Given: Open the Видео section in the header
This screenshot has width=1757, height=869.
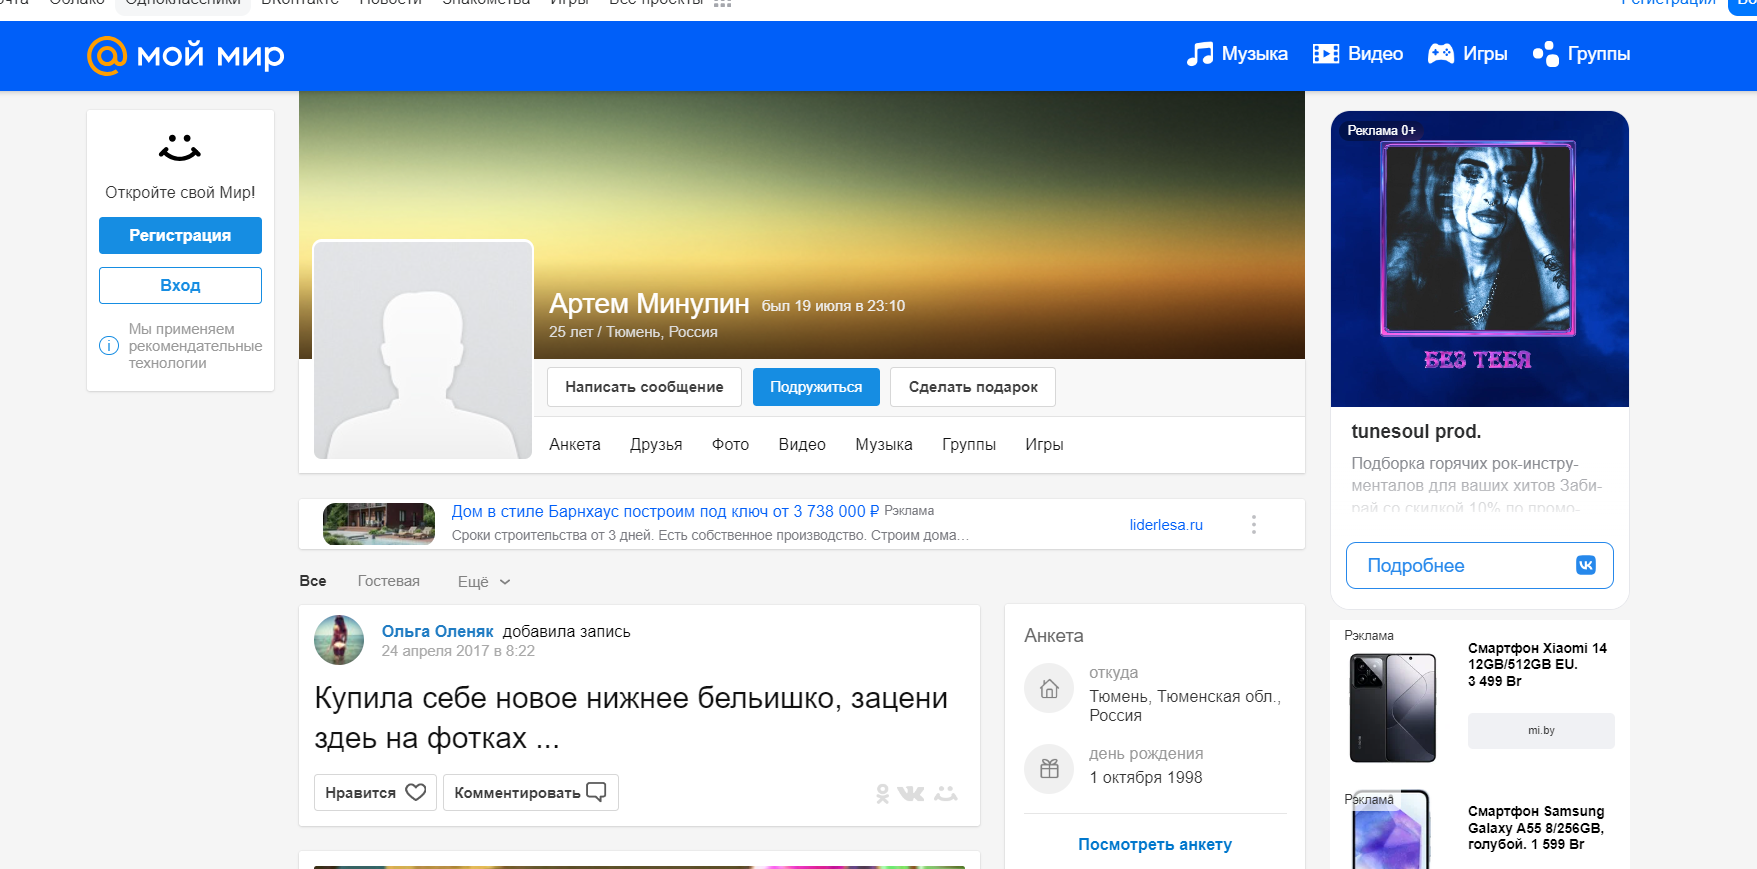Looking at the screenshot, I should [1358, 54].
